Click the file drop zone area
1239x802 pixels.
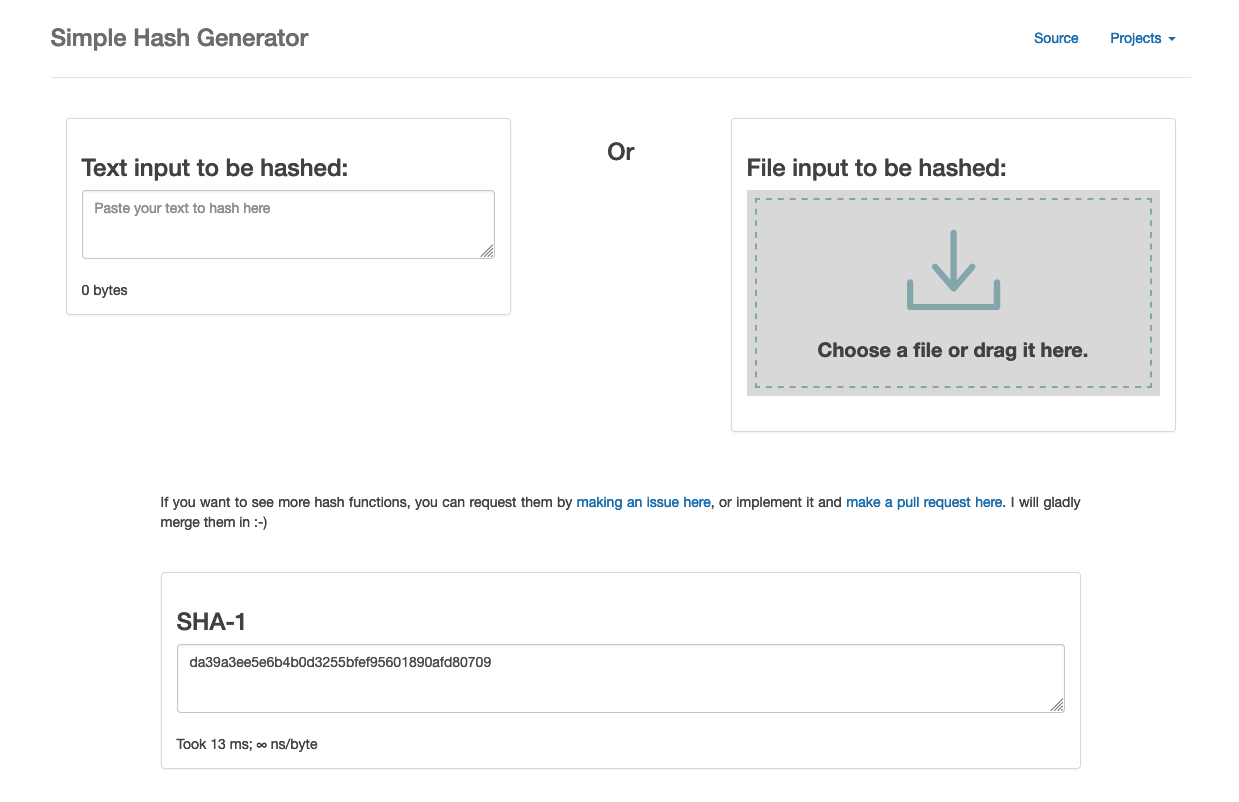(x=953, y=293)
